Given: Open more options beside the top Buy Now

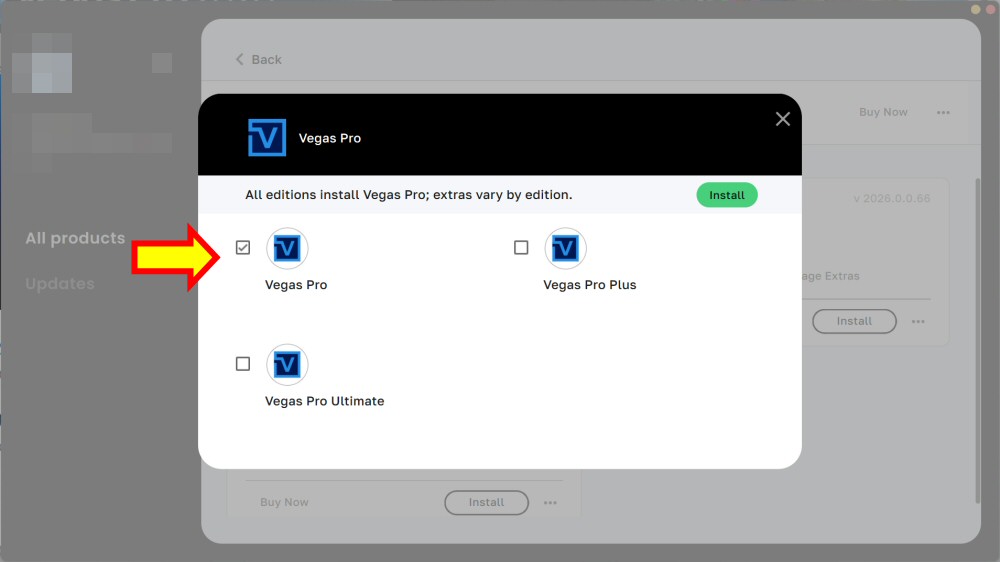Looking at the screenshot, I should pos(943,113).
